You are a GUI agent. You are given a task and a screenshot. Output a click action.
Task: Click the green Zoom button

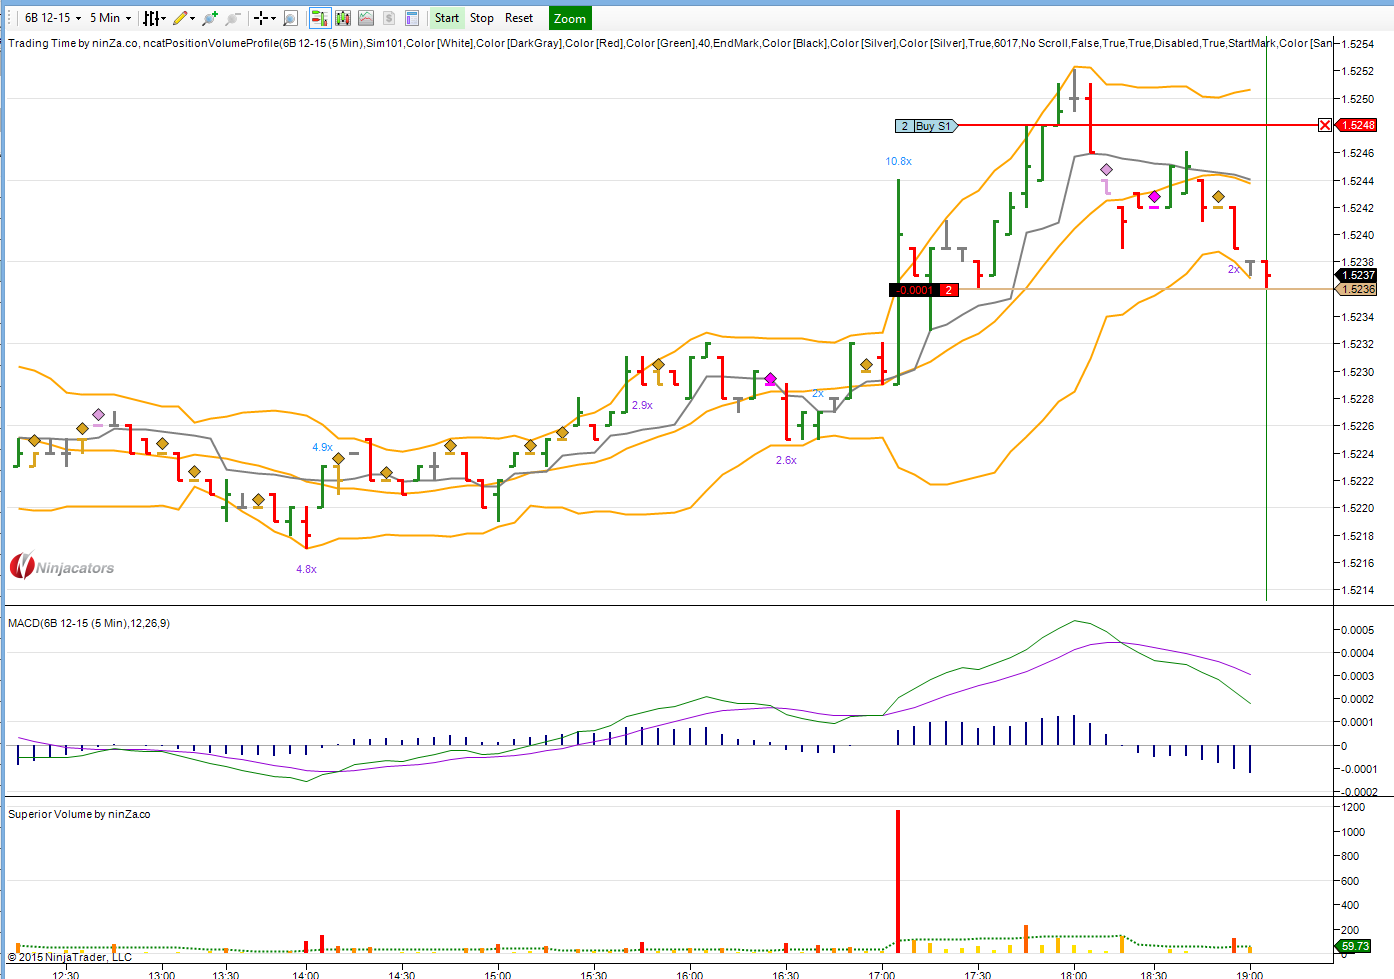coord(570,18)
